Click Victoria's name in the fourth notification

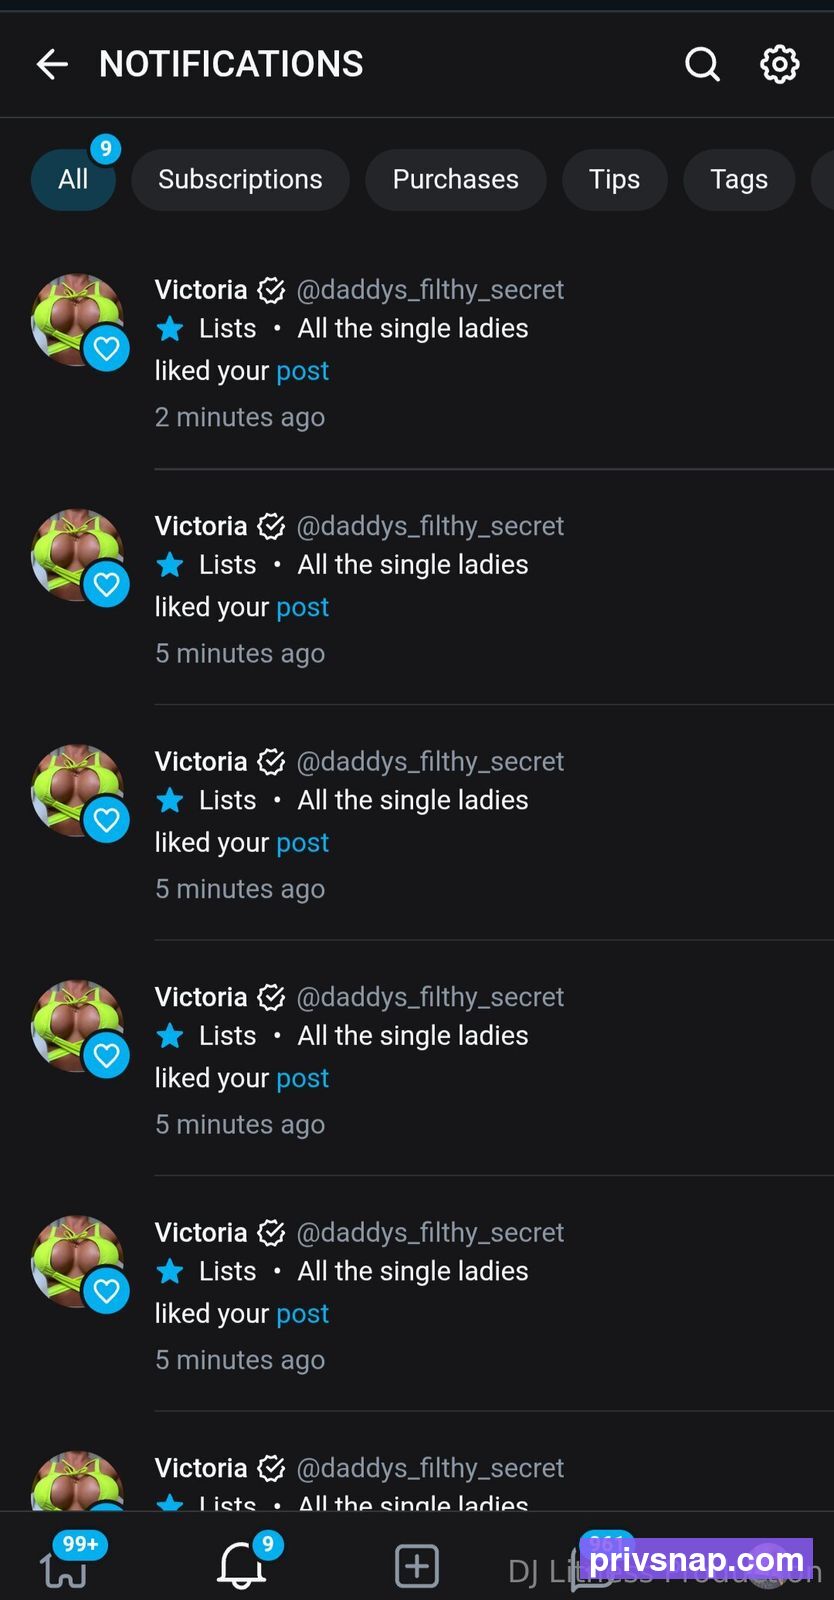tap(201, 997)
